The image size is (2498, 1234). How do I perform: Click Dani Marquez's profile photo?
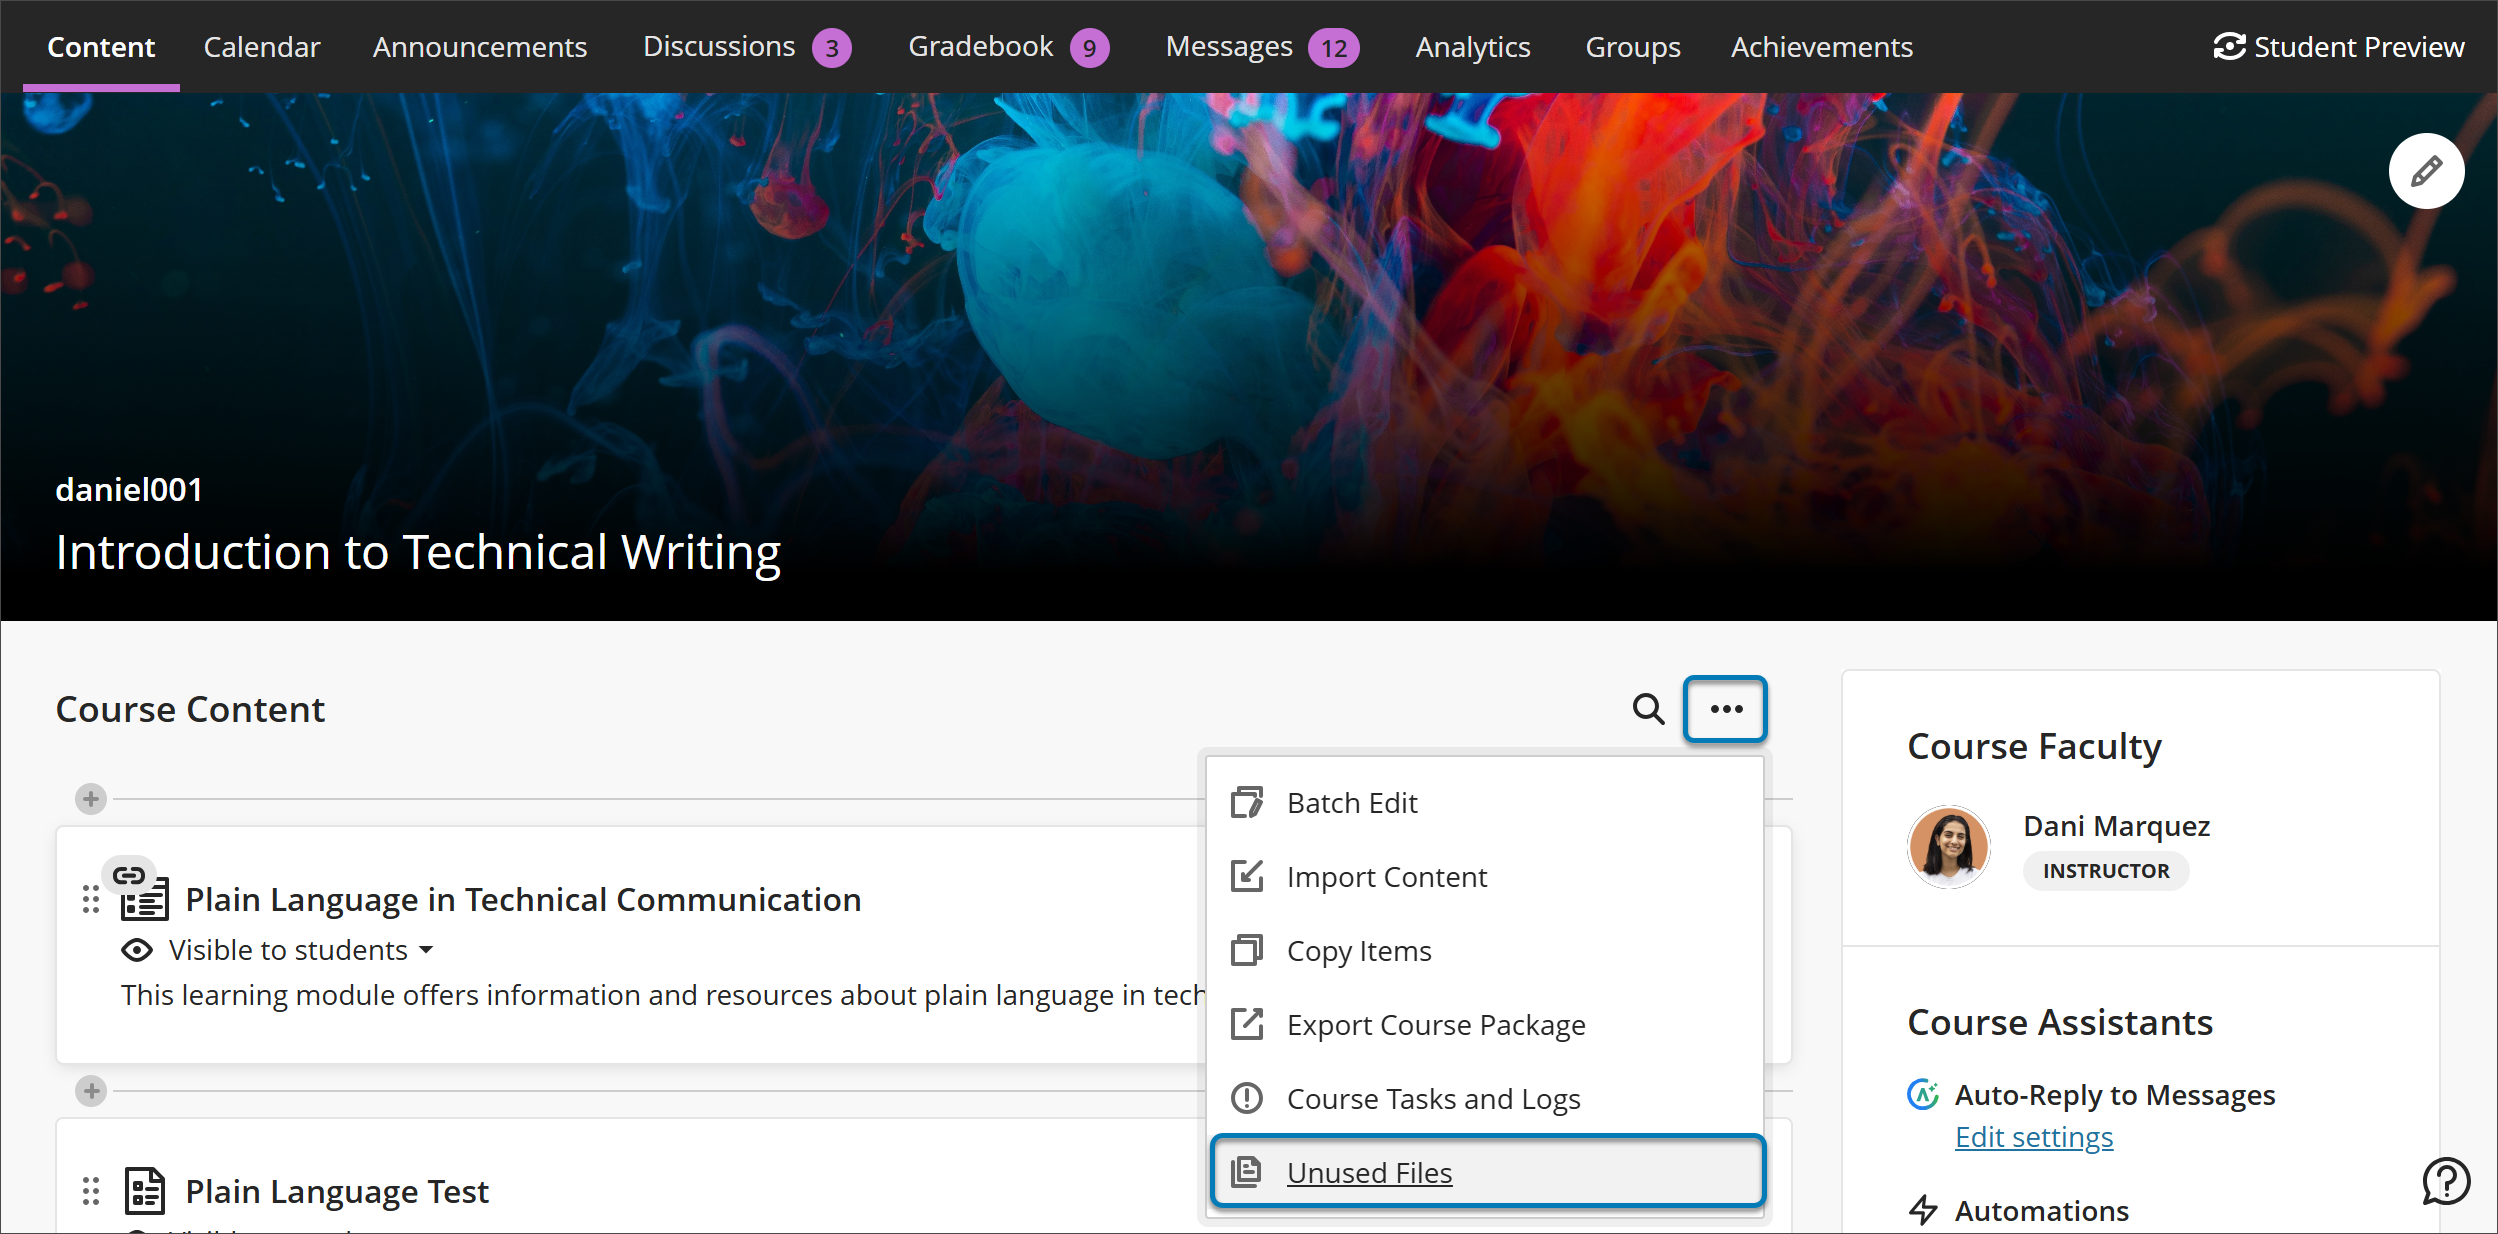click(1948, 847)
